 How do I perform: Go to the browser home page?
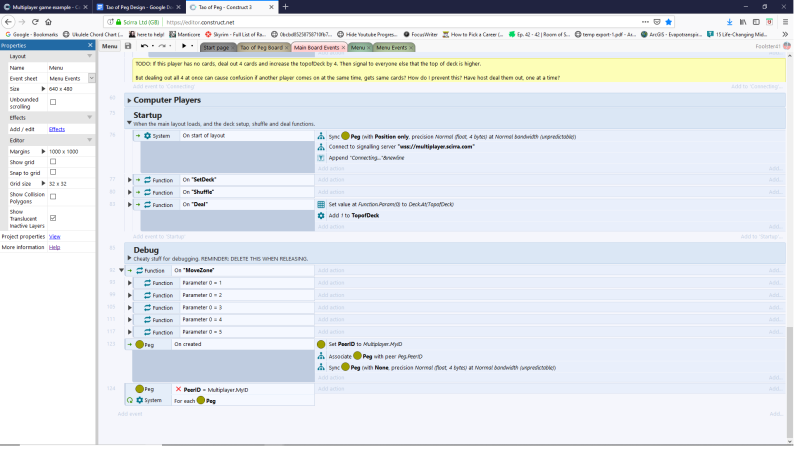click(x=48, y=22)
